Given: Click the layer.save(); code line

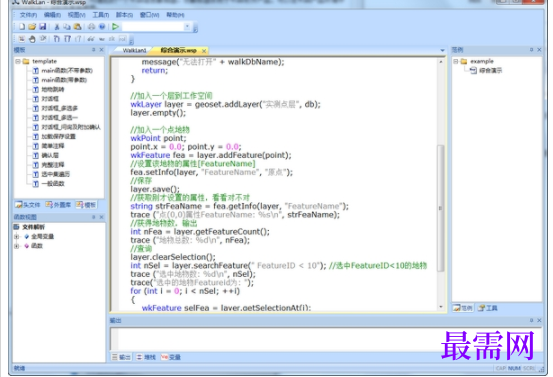Looking at the screenshot, I should [x=155, y=189].
